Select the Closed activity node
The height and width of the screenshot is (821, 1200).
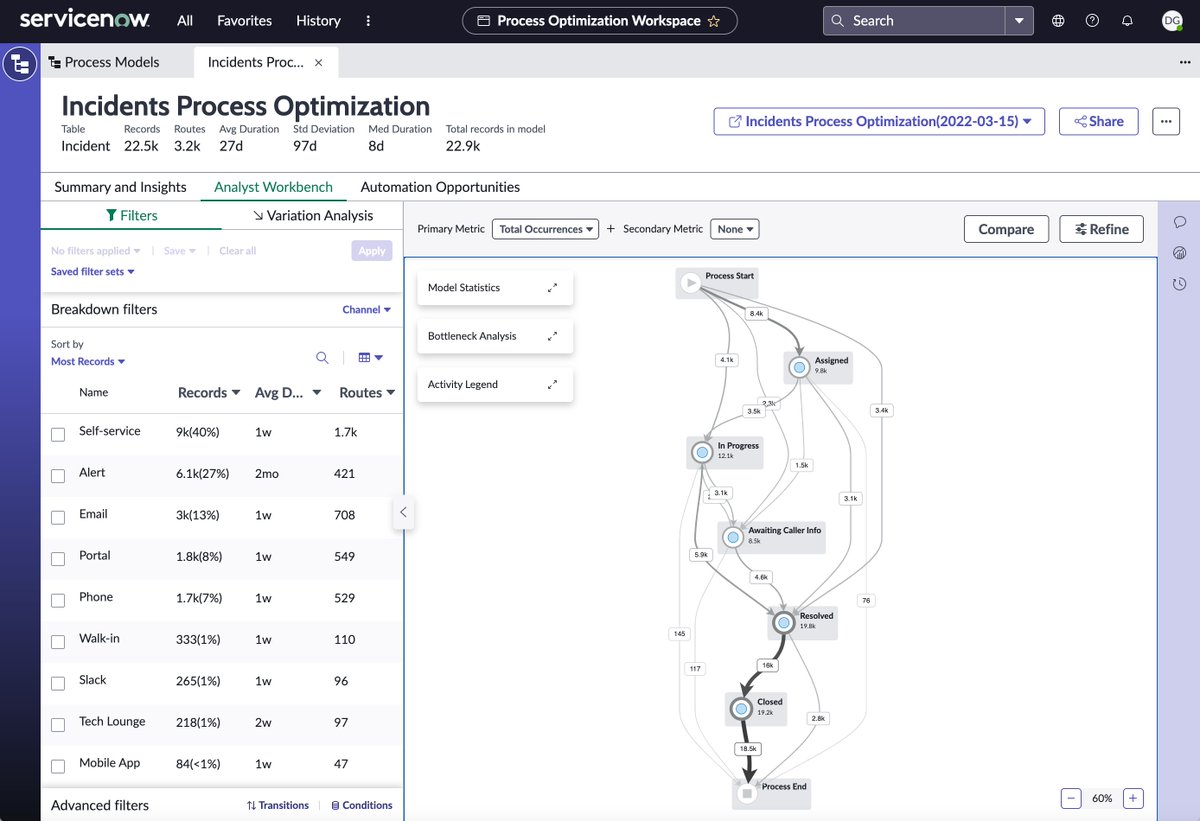756,708
